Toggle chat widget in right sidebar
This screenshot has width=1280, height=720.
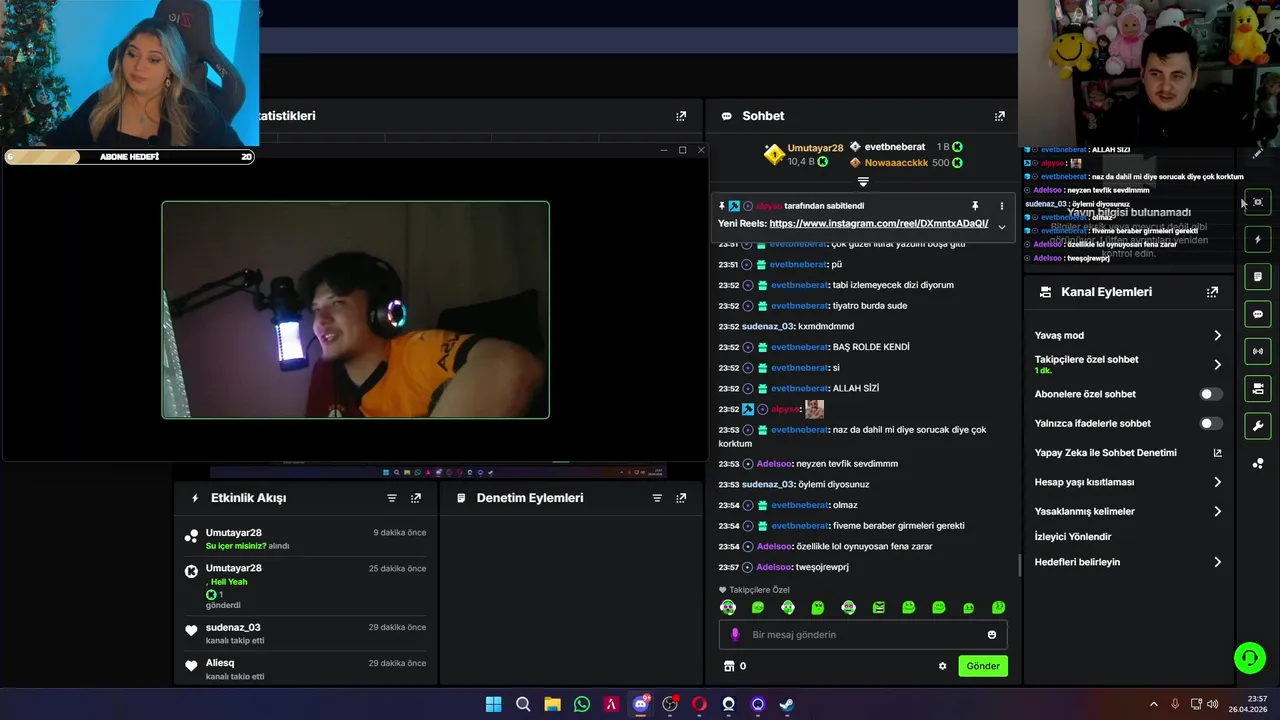[x=1258, y=314]
